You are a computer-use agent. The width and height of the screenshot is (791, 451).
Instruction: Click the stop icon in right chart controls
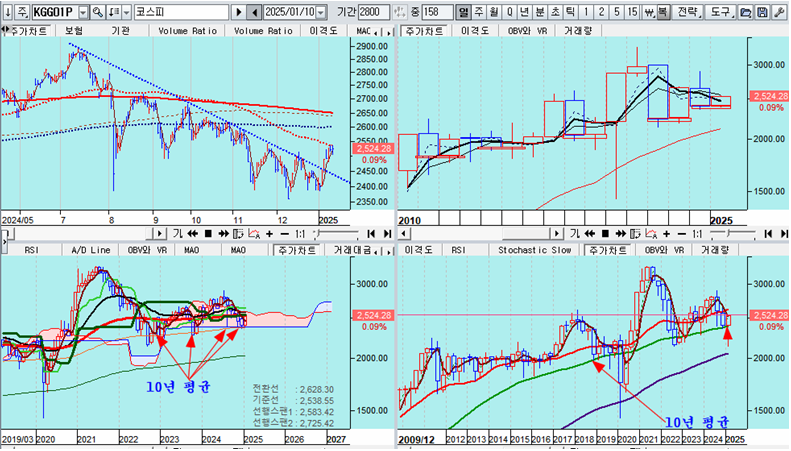605,234
